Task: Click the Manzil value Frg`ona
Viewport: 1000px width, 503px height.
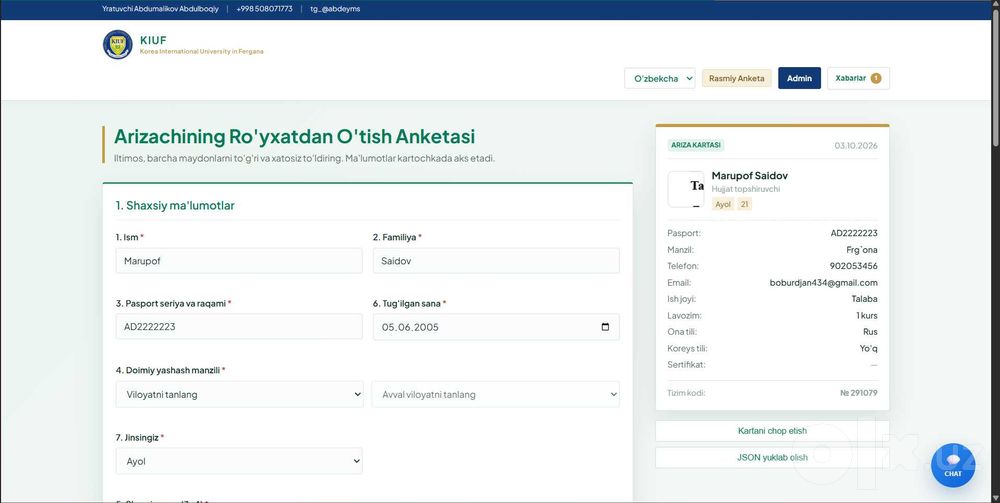Action: [862, 250]
